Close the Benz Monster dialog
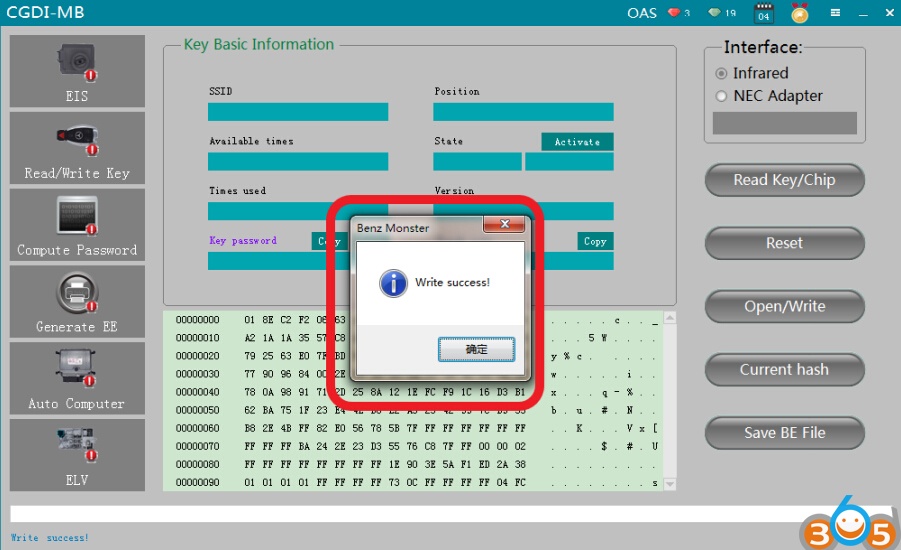901x550 pixels. (504, 224)
